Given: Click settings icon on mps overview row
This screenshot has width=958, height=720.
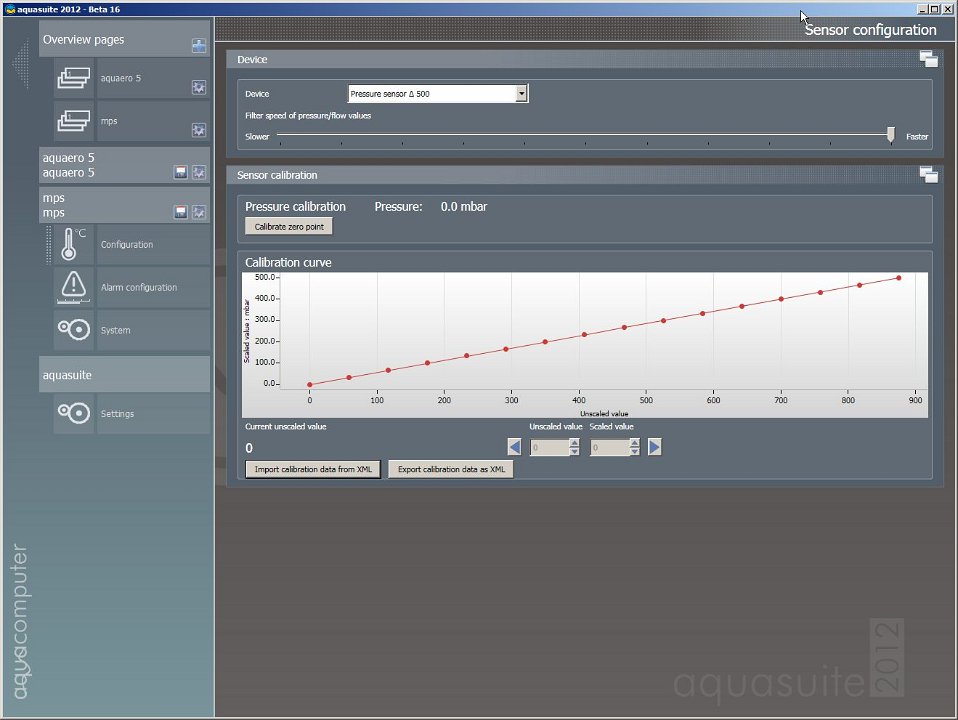Looking at the screenshot, I should 199,130.
